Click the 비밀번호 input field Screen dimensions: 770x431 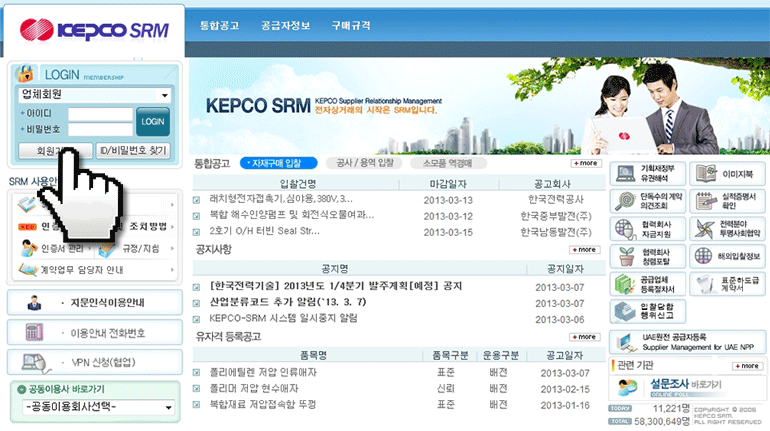coord(100,130)
